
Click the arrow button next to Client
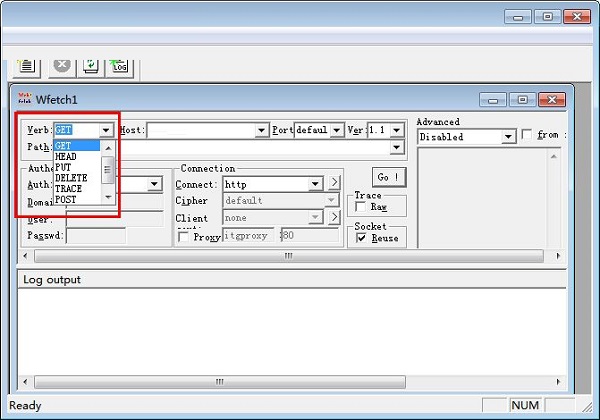point(334,217)
